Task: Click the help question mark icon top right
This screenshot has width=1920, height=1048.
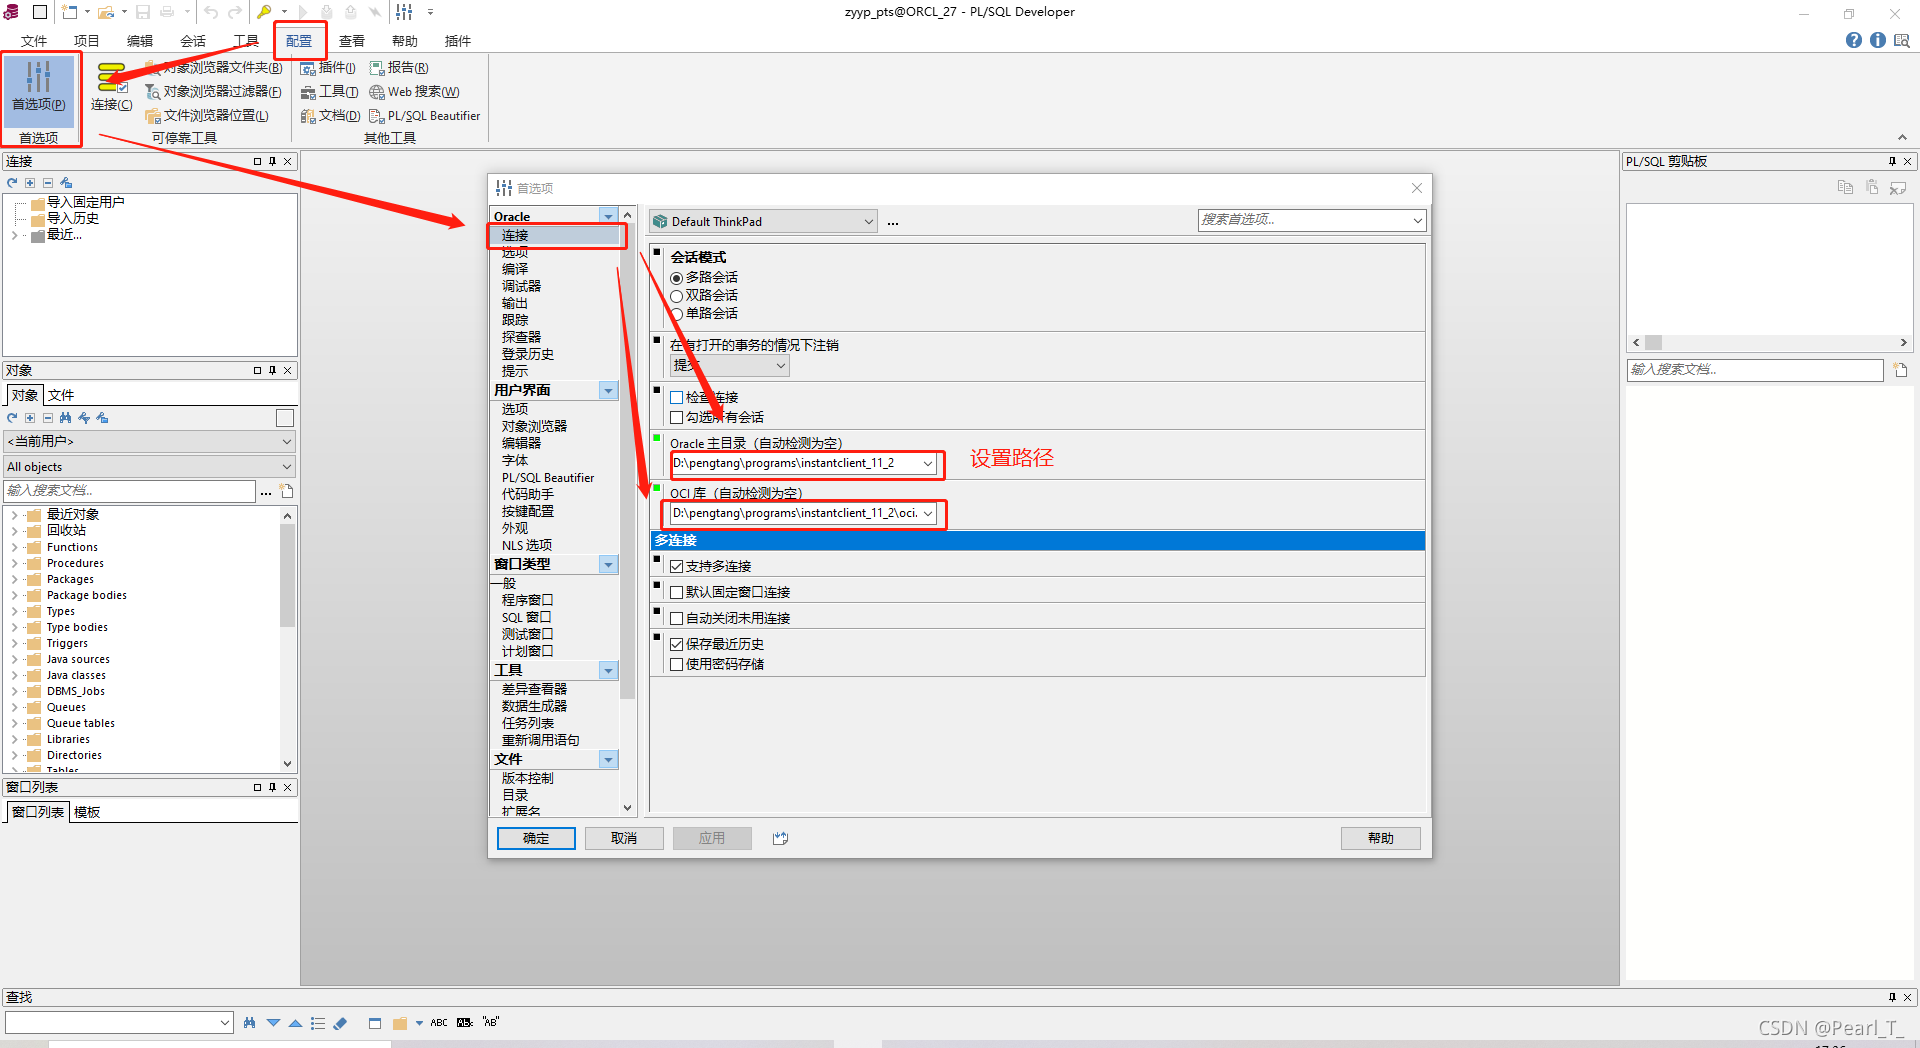Action: click(1853, 40)
